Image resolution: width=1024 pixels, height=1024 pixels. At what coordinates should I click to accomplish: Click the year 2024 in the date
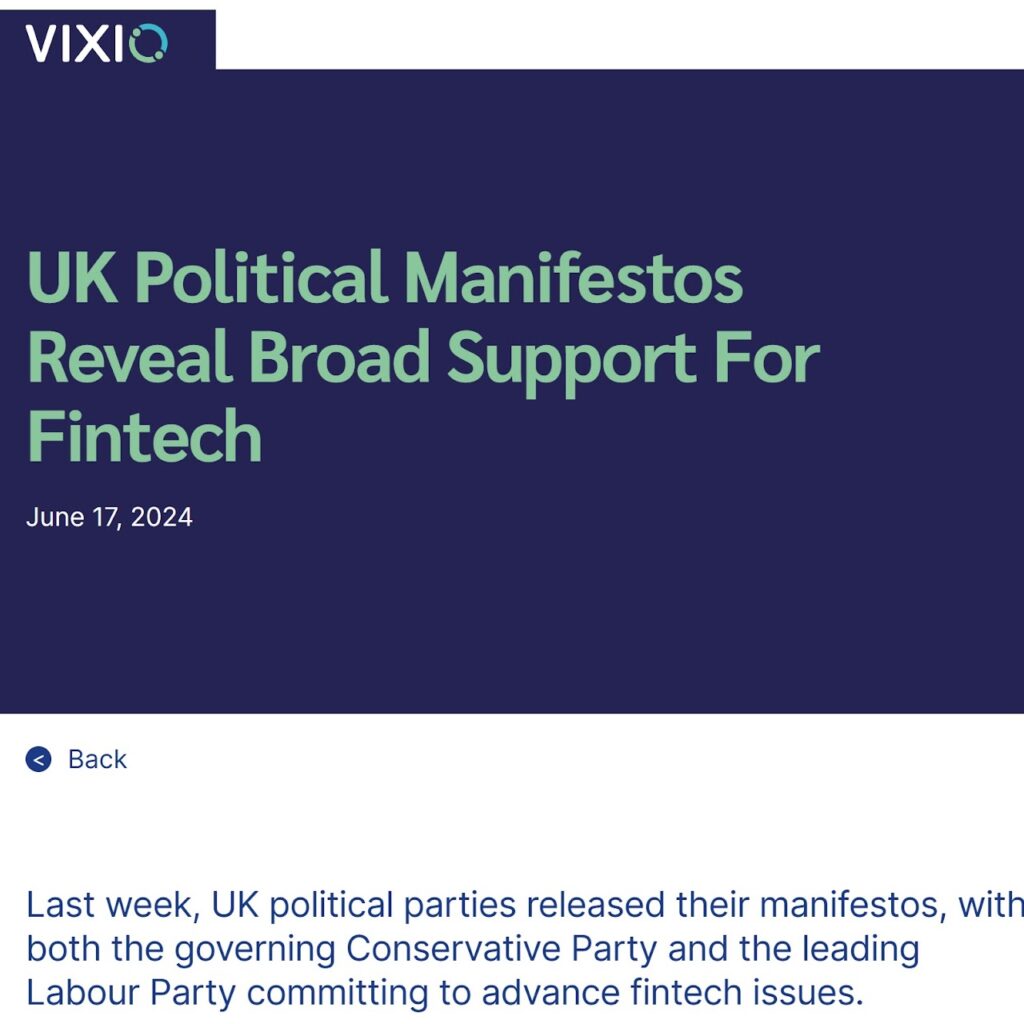tap(161, 517)
